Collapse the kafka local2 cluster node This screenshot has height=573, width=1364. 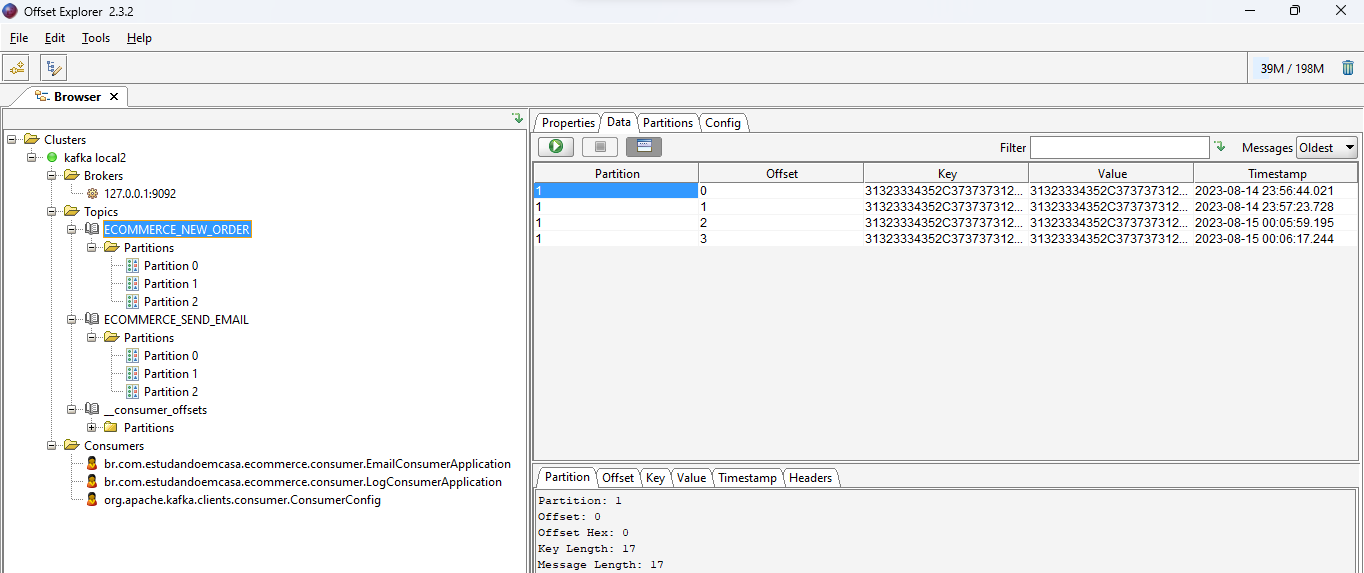coord(31,158)
